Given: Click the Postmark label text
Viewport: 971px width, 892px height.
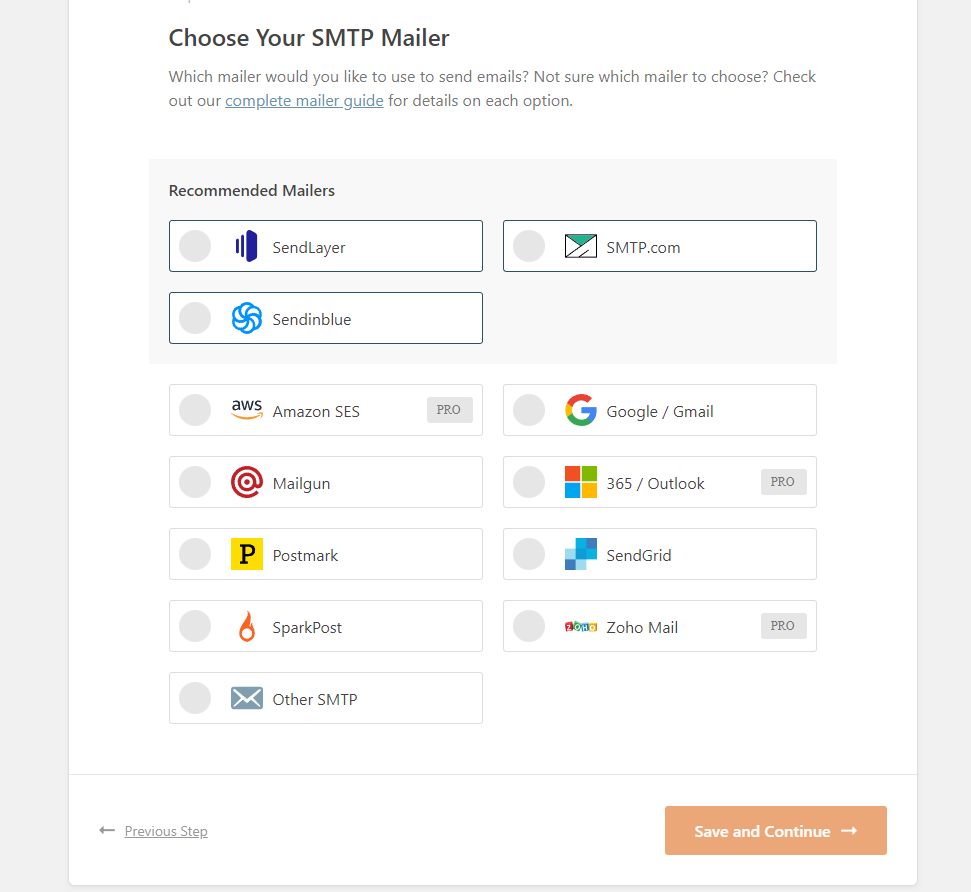Looking at the screenshot, I should tap(305, 556).
